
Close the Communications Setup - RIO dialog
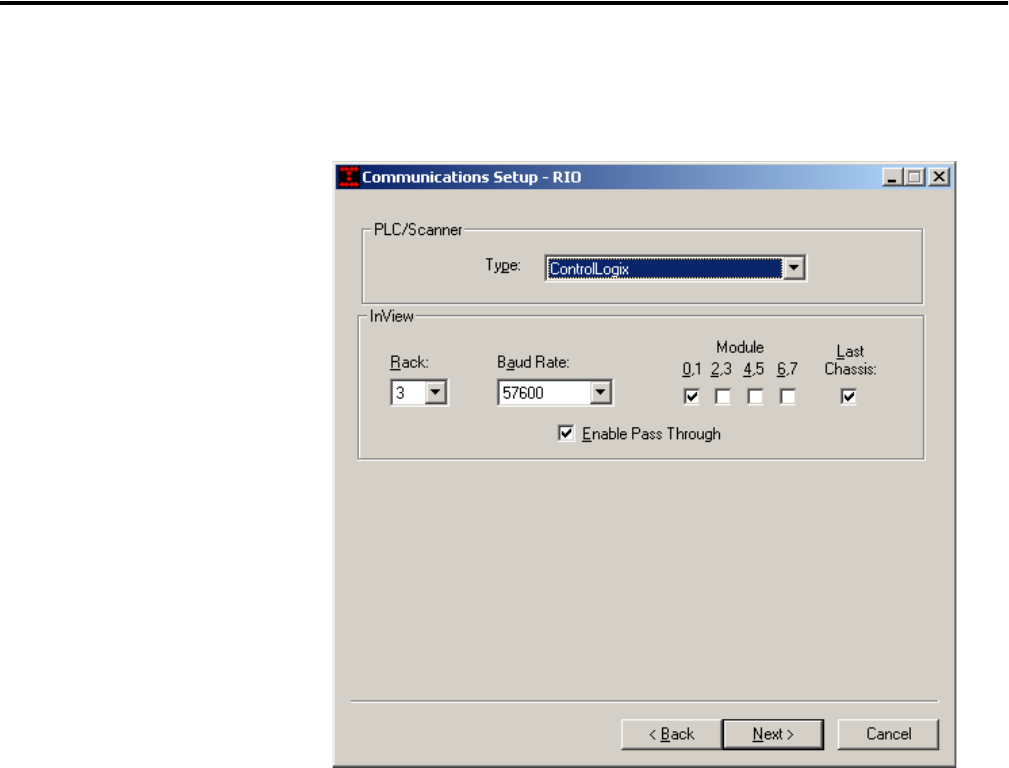(939, 177)
